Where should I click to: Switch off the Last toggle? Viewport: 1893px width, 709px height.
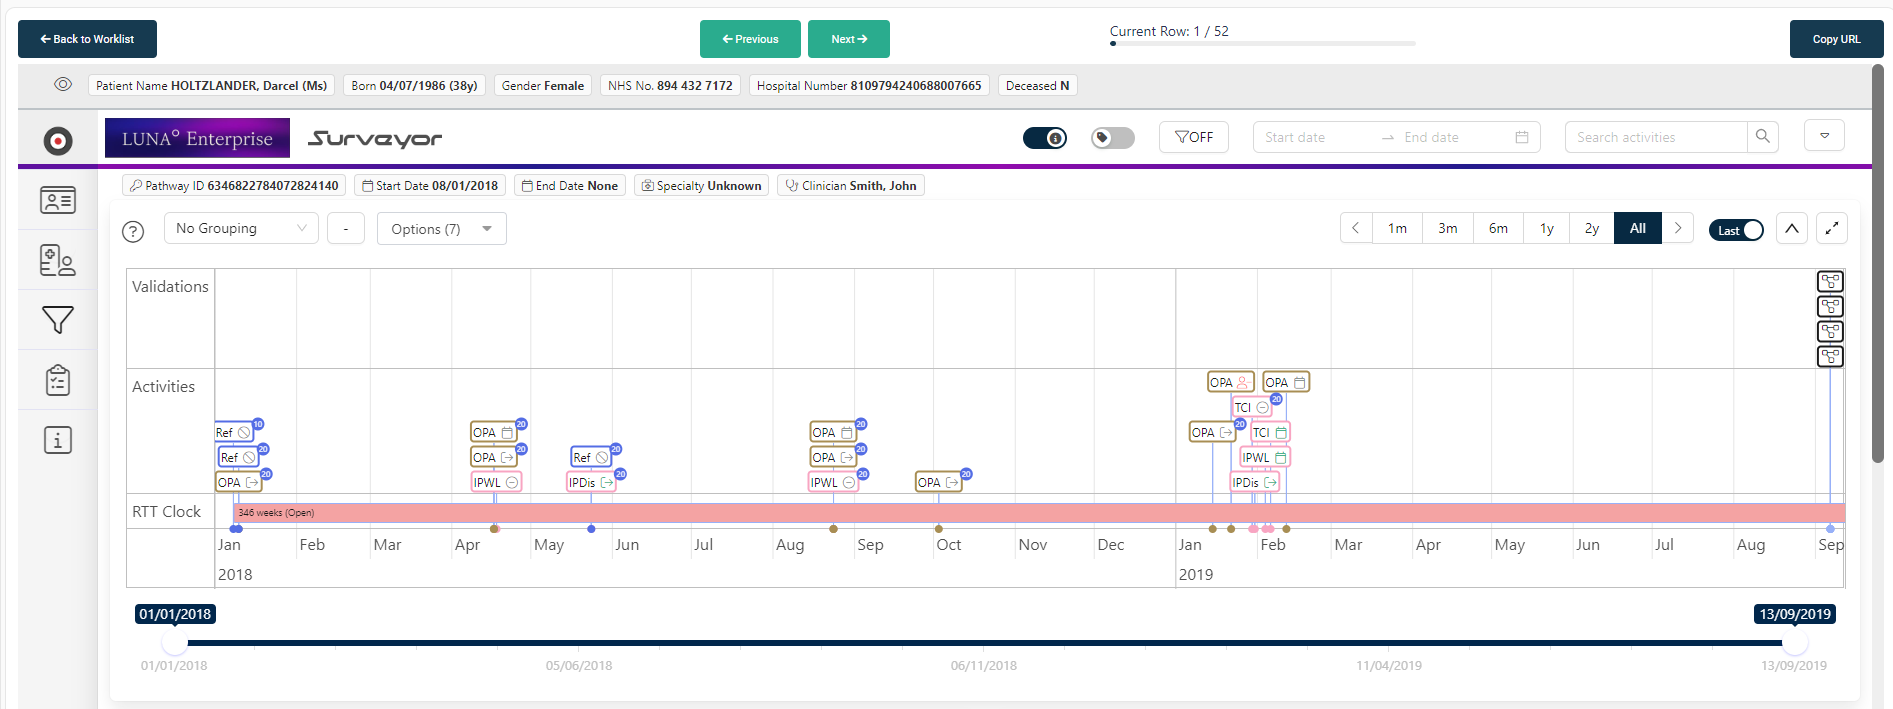1736,230
